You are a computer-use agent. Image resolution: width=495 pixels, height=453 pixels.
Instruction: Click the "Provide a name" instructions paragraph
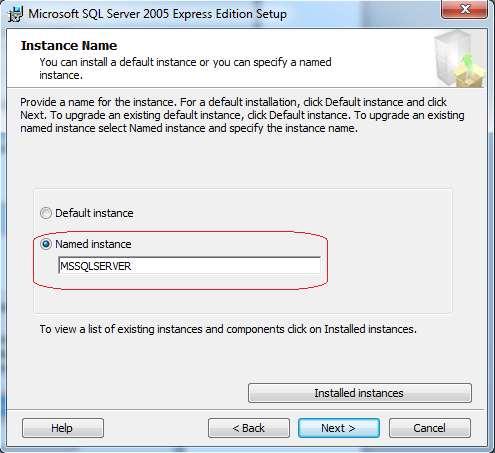coord(242,115)
